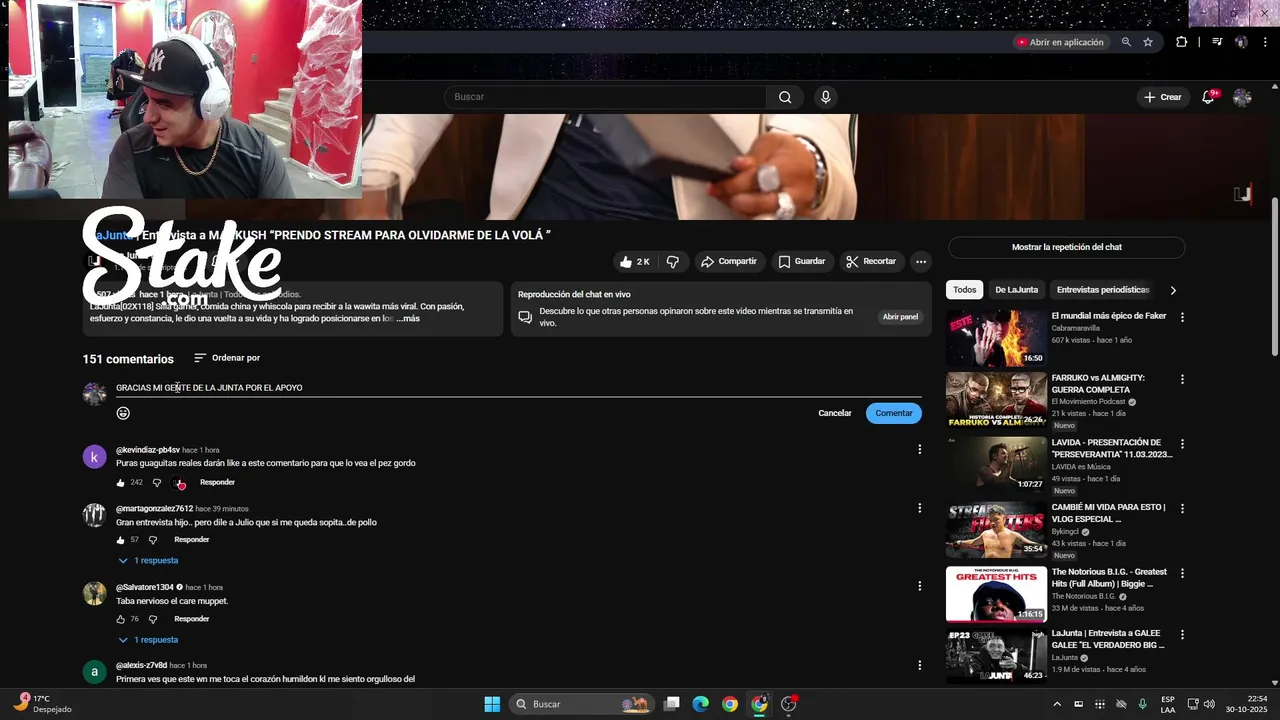
Task: Select the 'De LaJunta' filter chip
Action: click(x=1017, y=290)
